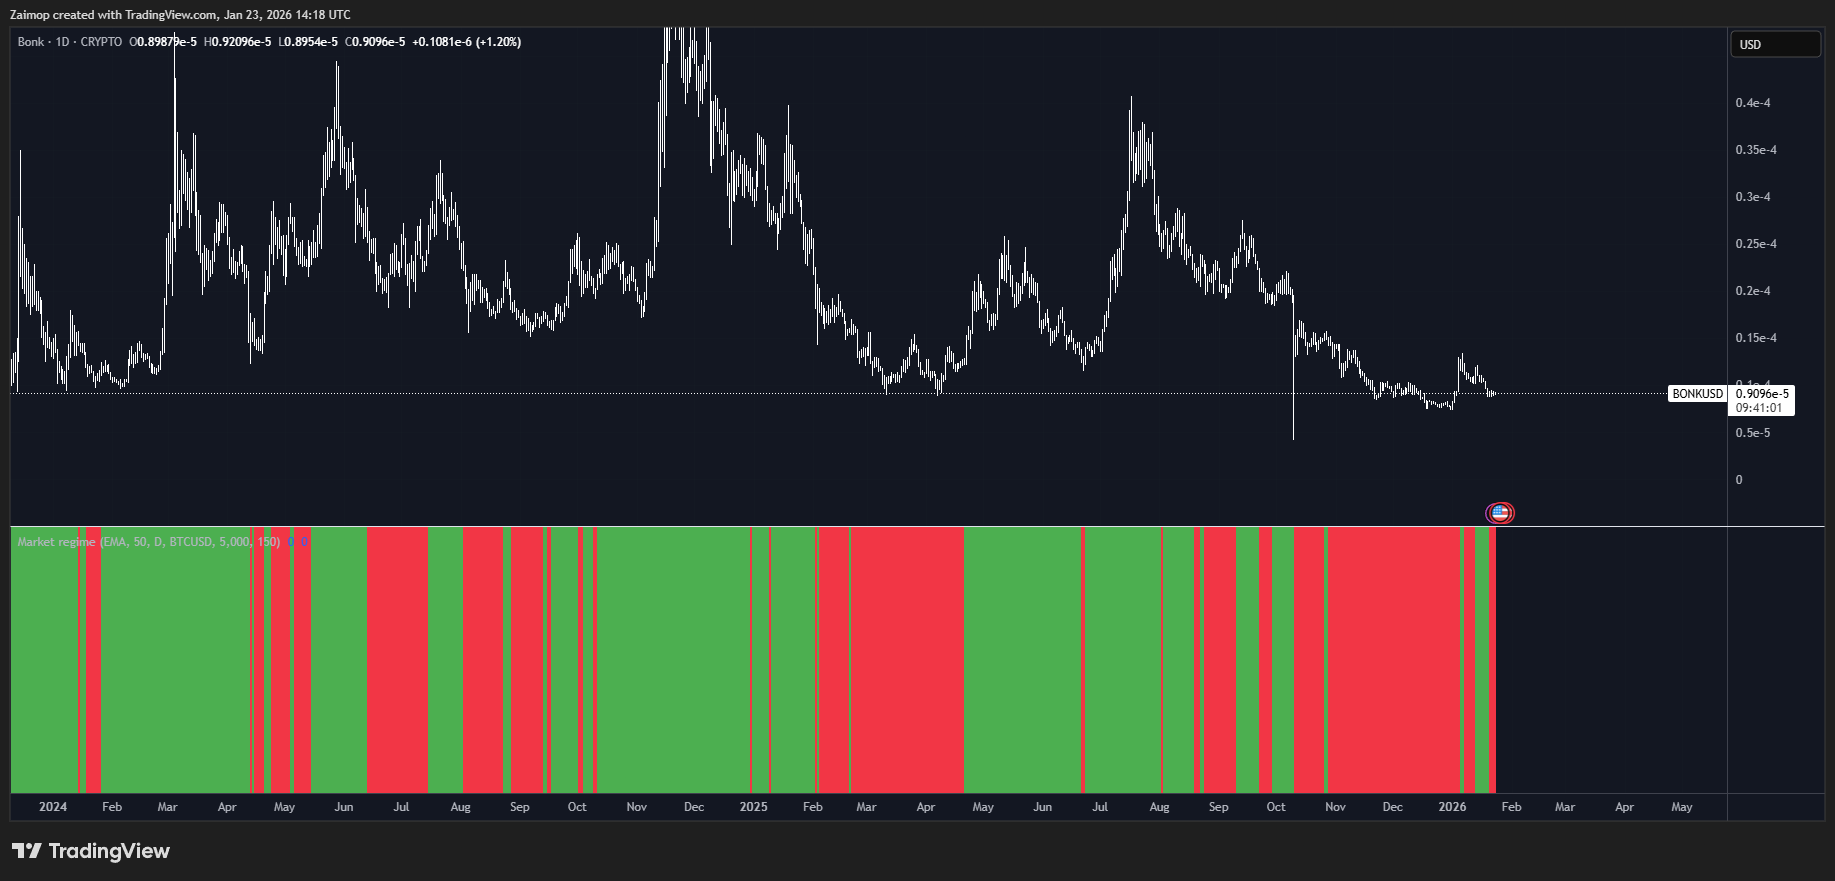Open the USD currency selector

1776,44
